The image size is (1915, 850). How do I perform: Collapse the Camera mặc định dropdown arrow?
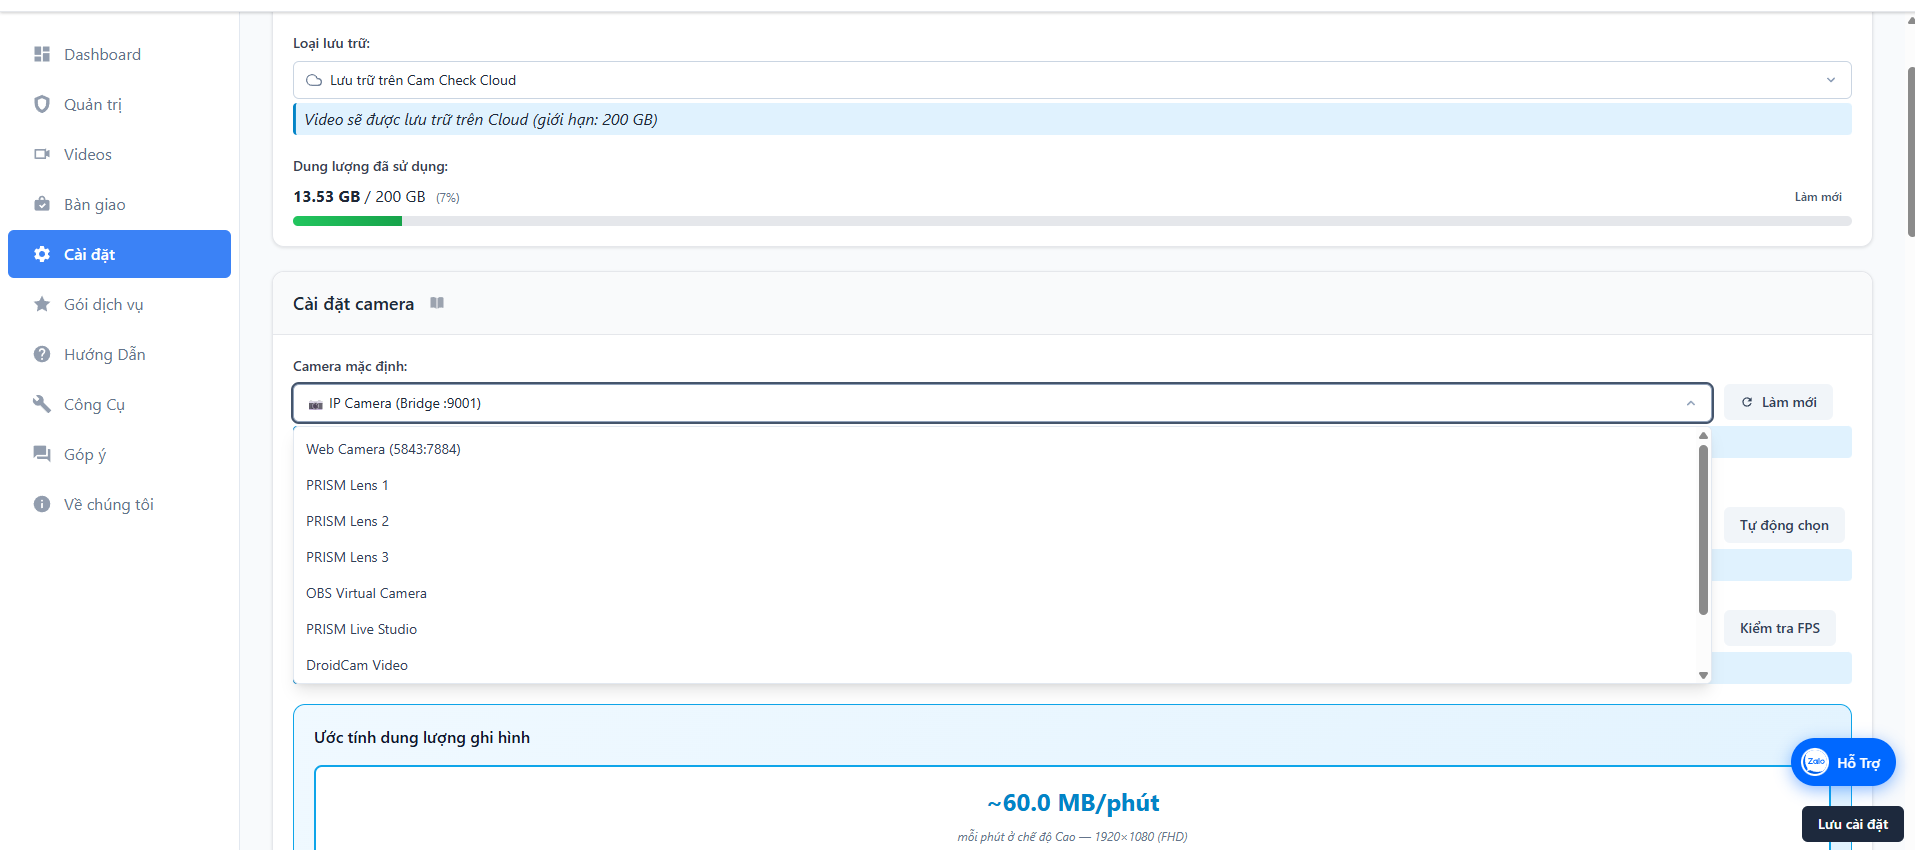[x=1691, y=403]
